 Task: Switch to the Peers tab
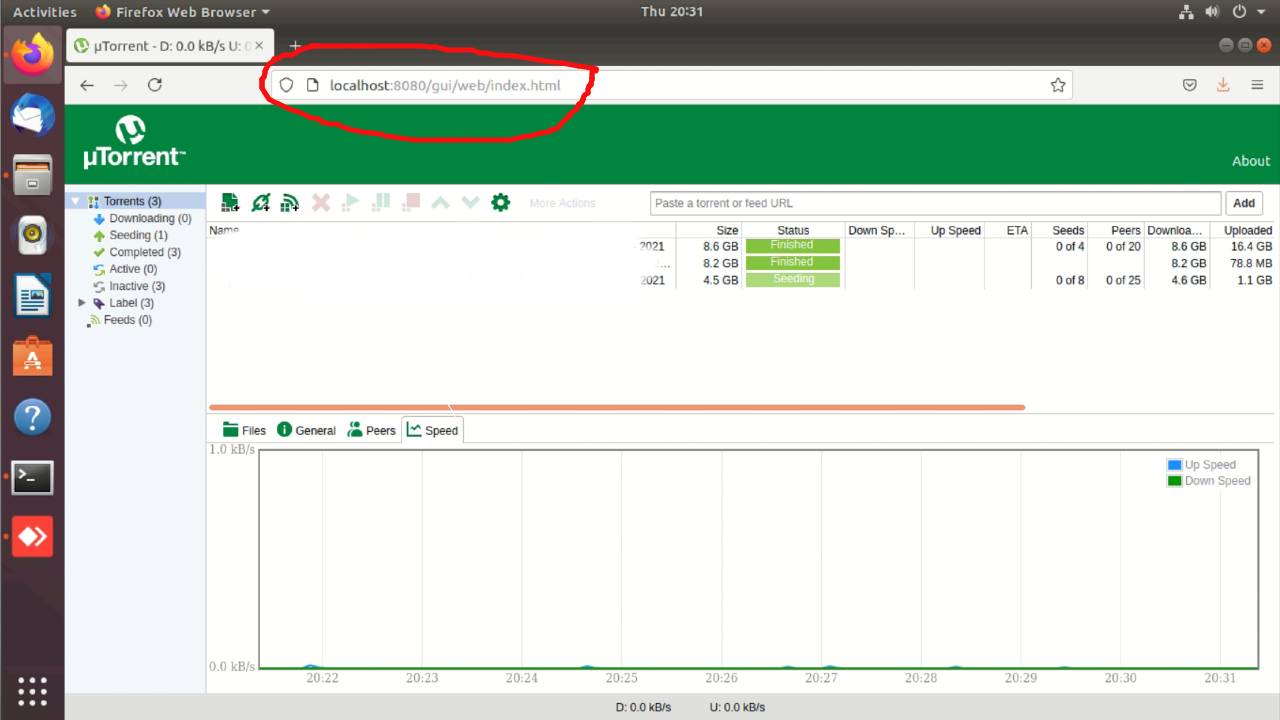(371, 429)
